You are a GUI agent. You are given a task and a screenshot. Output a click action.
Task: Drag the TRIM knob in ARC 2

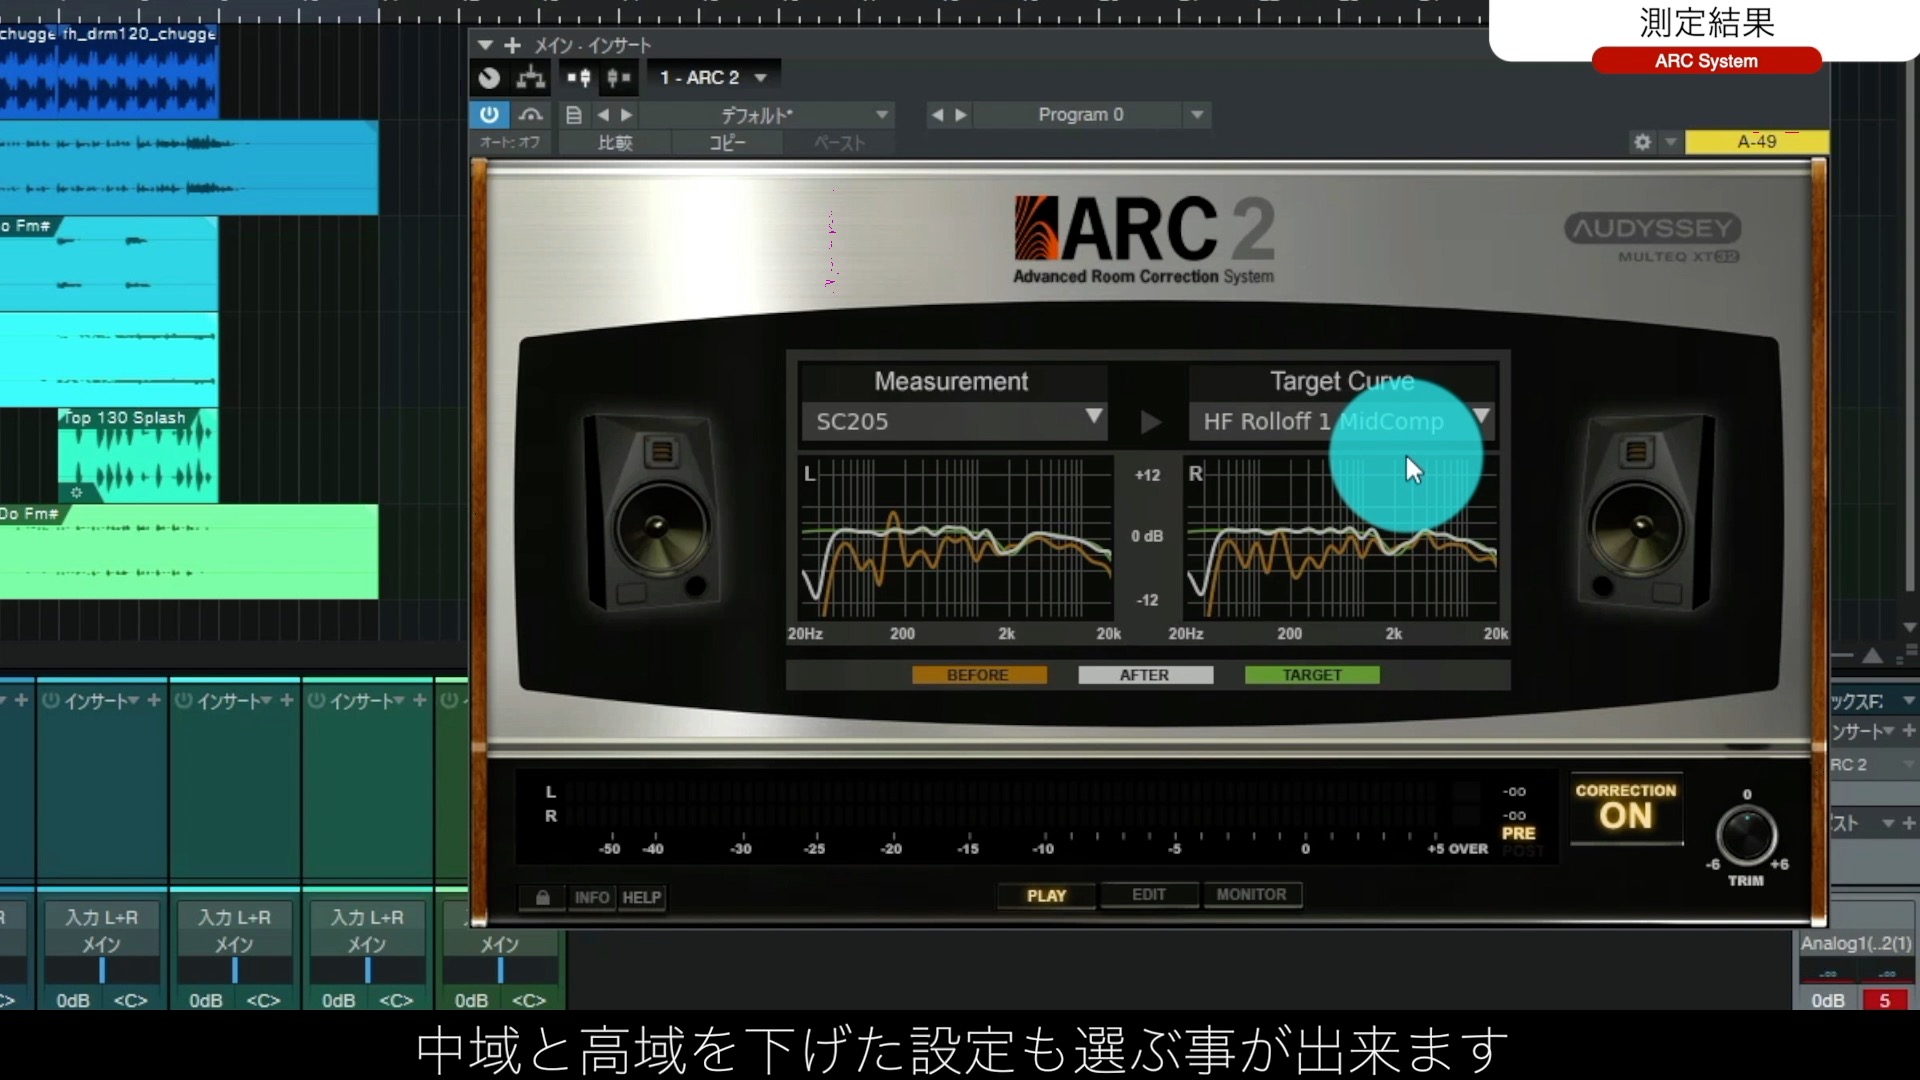[x=1747, y=835]
